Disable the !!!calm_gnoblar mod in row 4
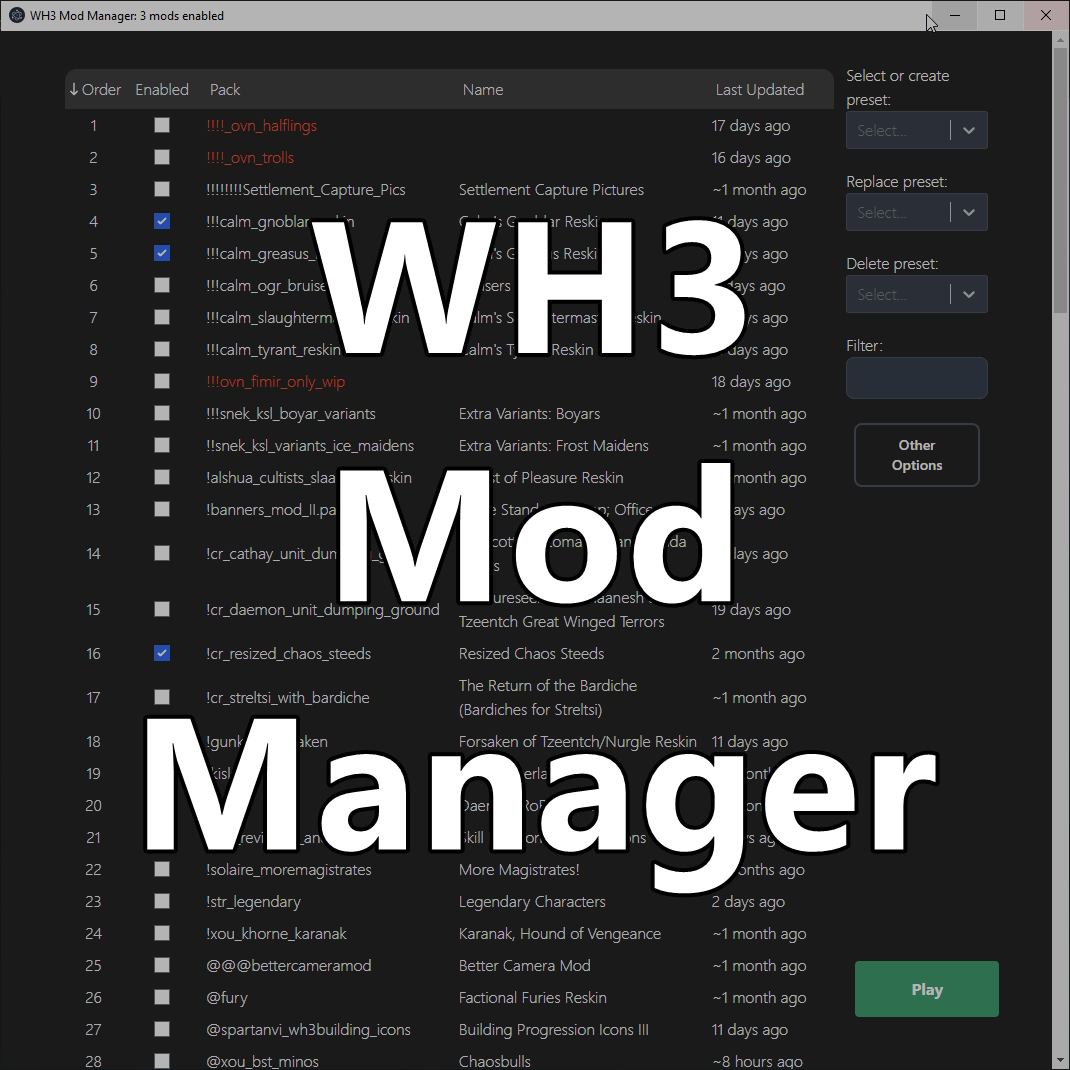This screenshot has width=1070, height=1070. [162, 221]
